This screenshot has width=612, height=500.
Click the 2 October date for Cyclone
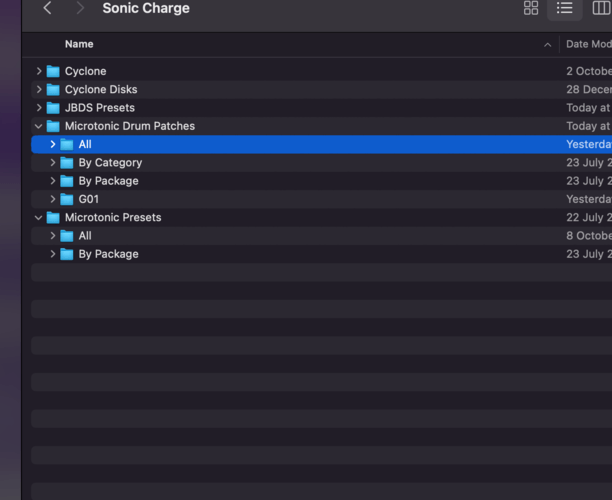point(589,71)
